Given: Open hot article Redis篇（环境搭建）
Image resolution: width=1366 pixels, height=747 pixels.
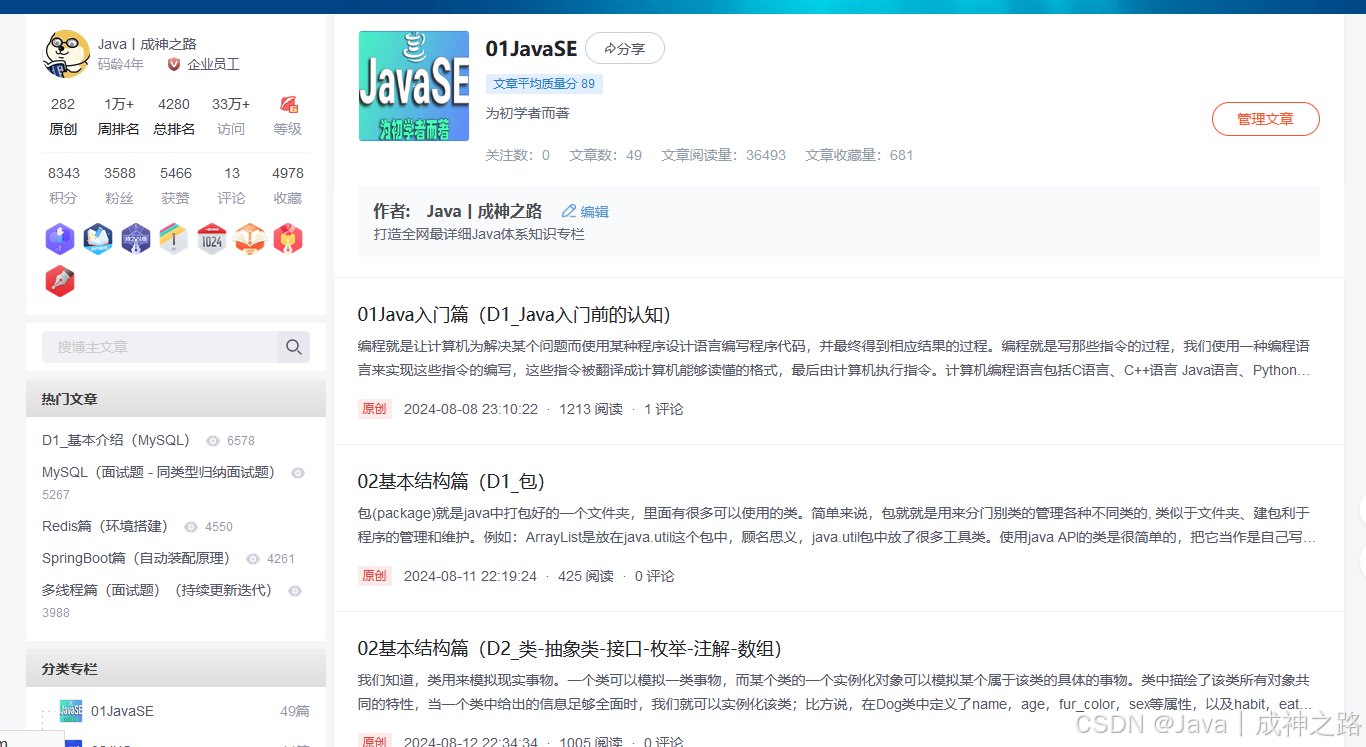Looking at the screenshot, I should click(x=105, y=526).
